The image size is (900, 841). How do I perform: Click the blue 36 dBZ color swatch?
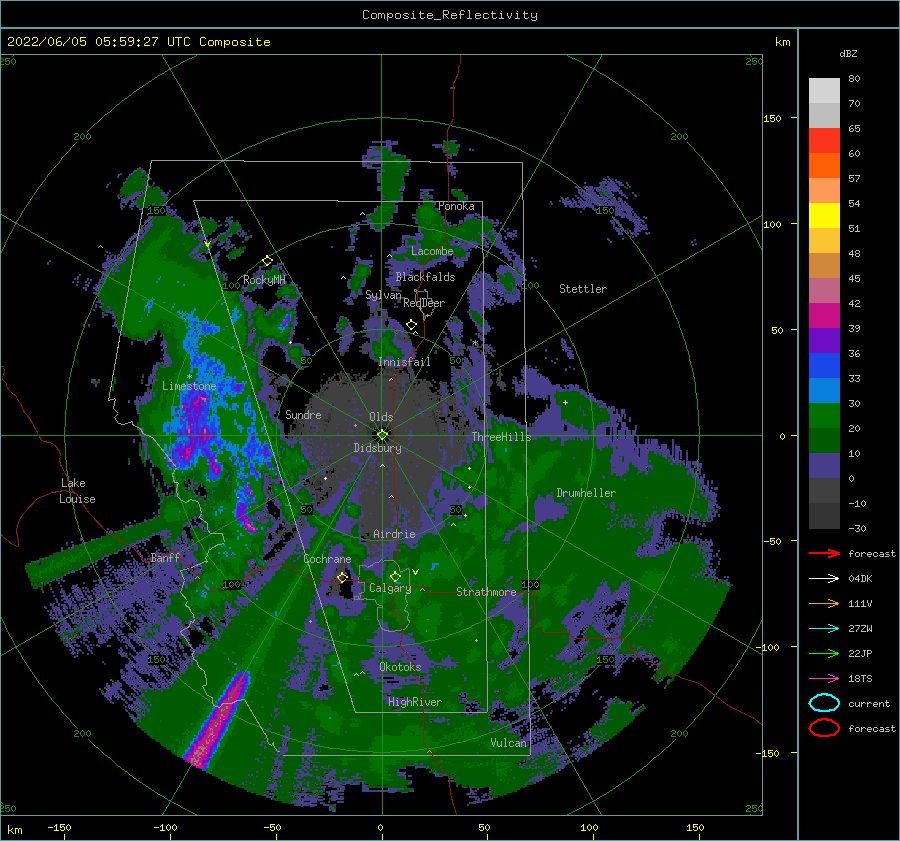824,366
